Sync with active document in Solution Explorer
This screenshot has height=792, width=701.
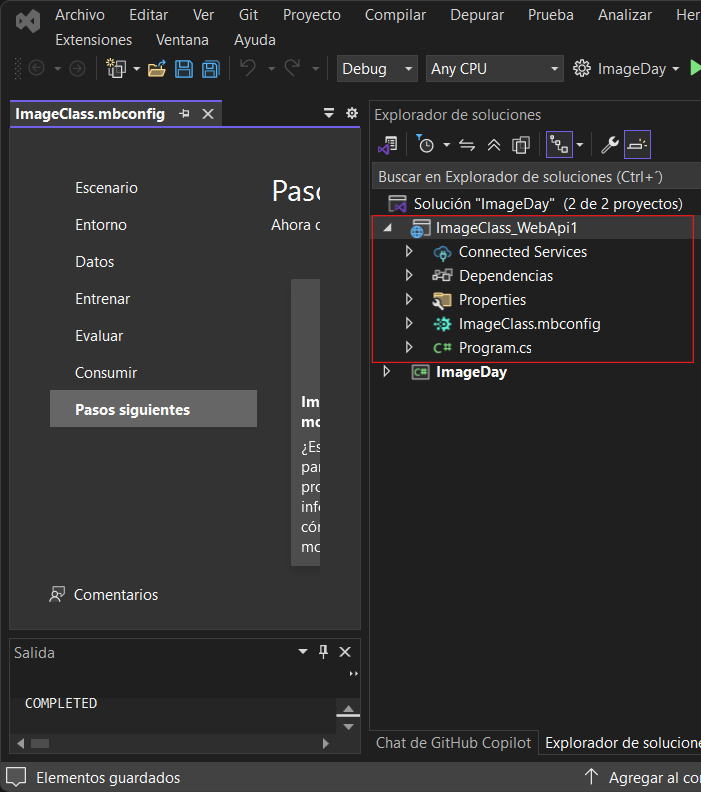pyautogui.click(x=467, y=145)
